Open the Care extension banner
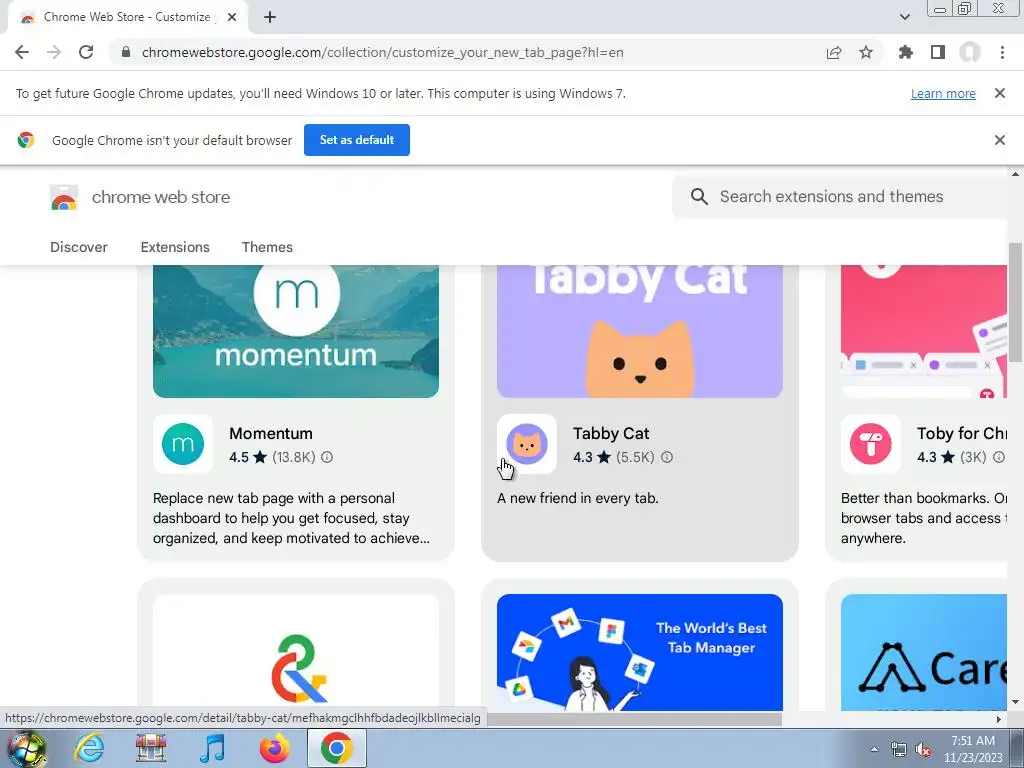 click(923, 652)
